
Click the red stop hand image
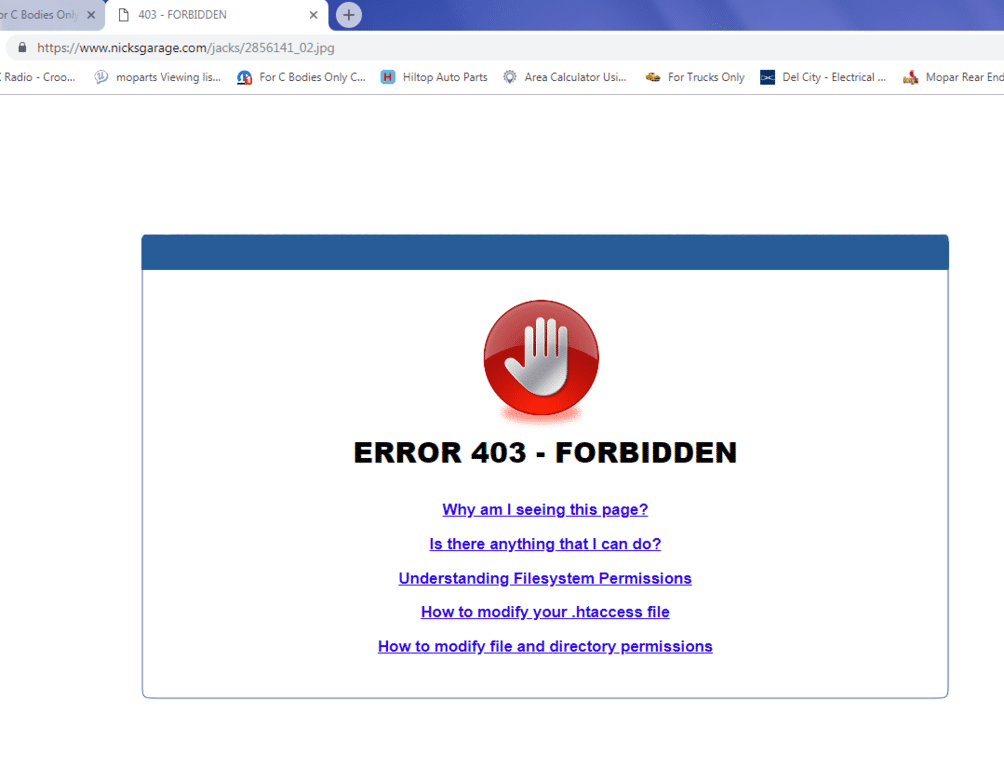click(541, 358)
